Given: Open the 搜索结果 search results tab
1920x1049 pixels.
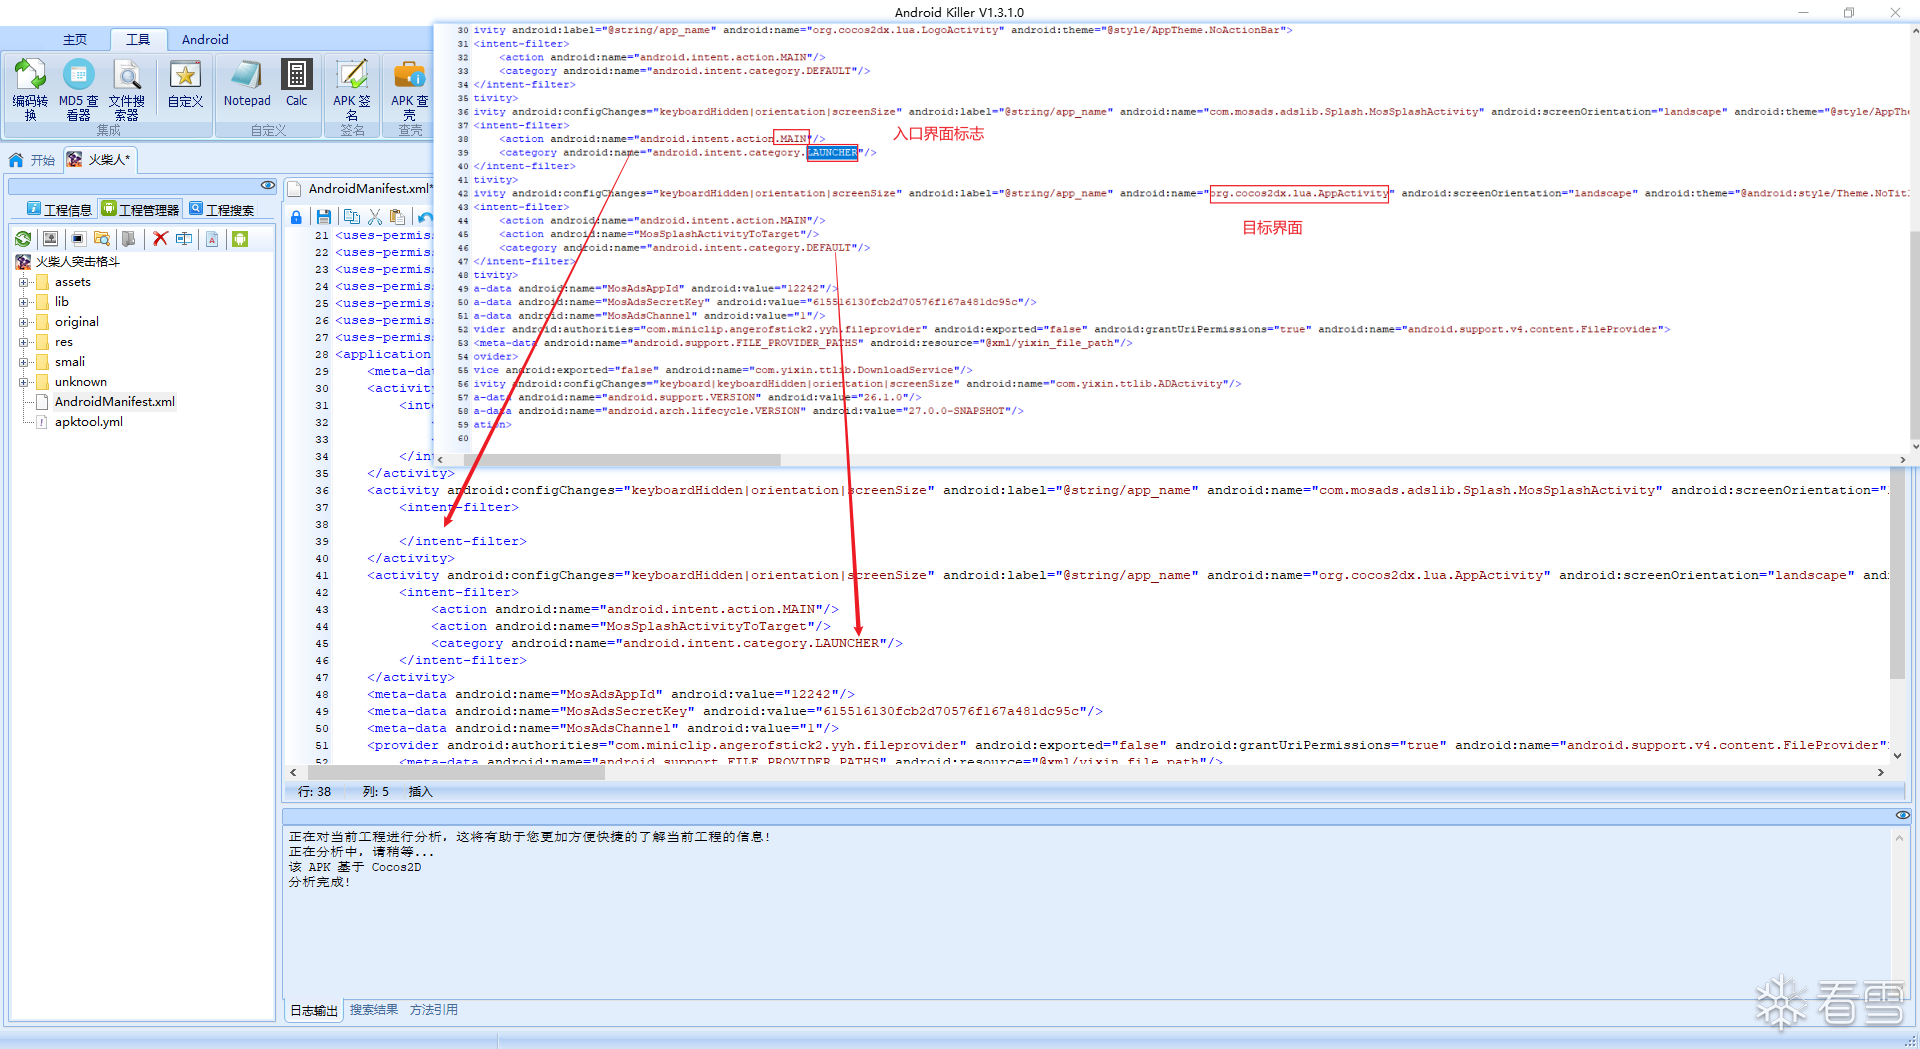Looking at the screenshot, I should tap(374, 1010).
